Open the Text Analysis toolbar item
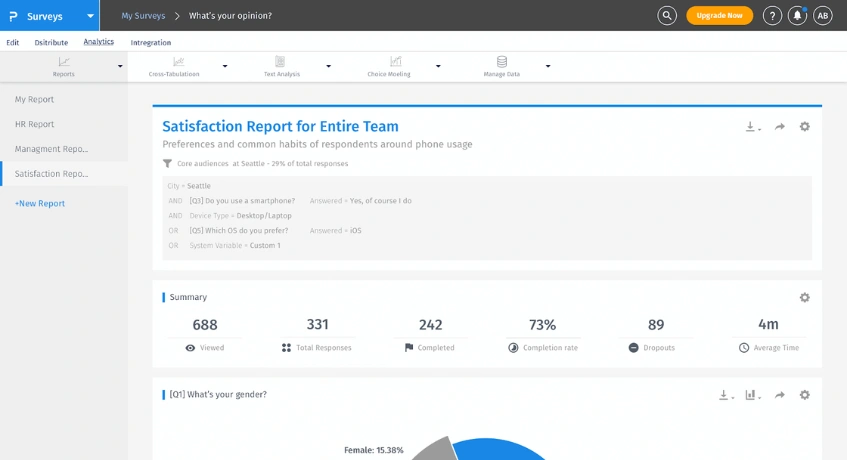 pyautogui.click(x=281, y=66)
